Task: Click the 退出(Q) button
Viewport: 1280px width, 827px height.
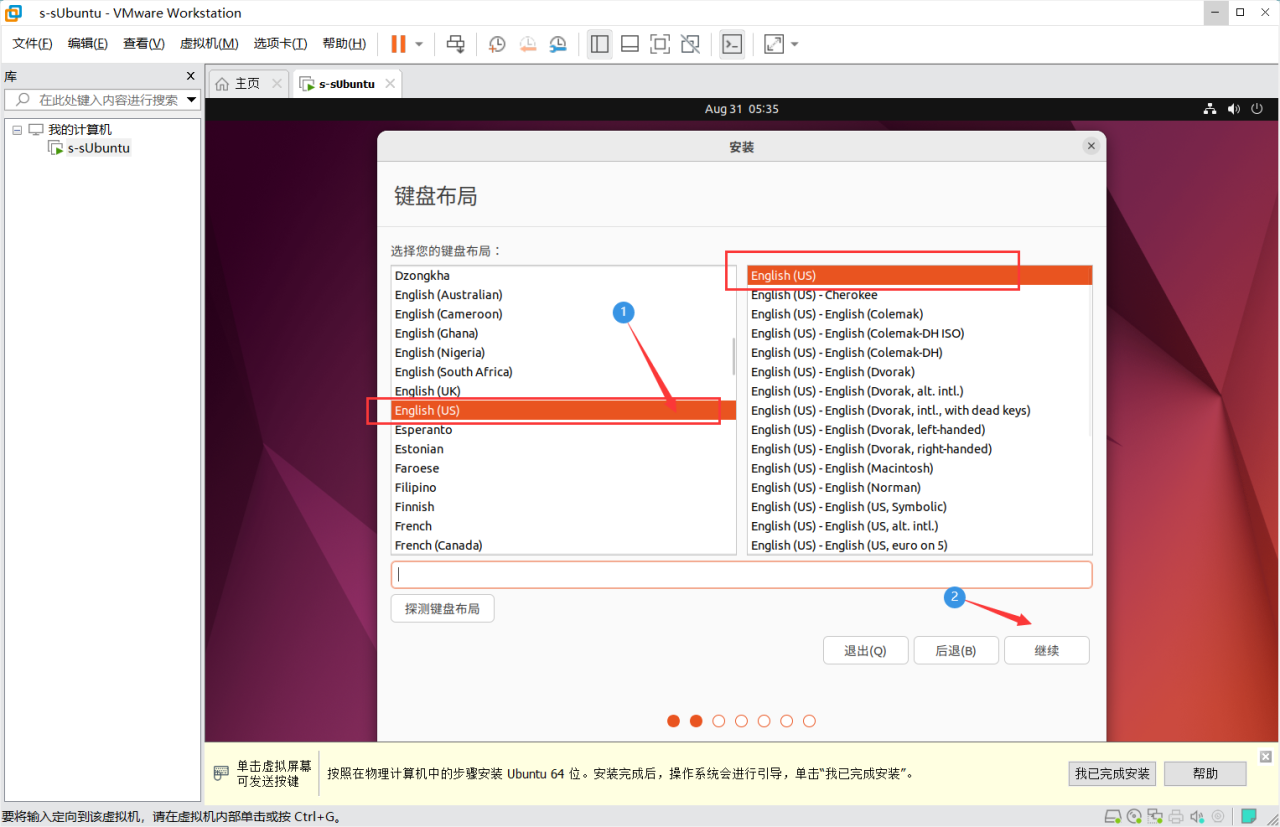Action: click(x=865, y=650)
